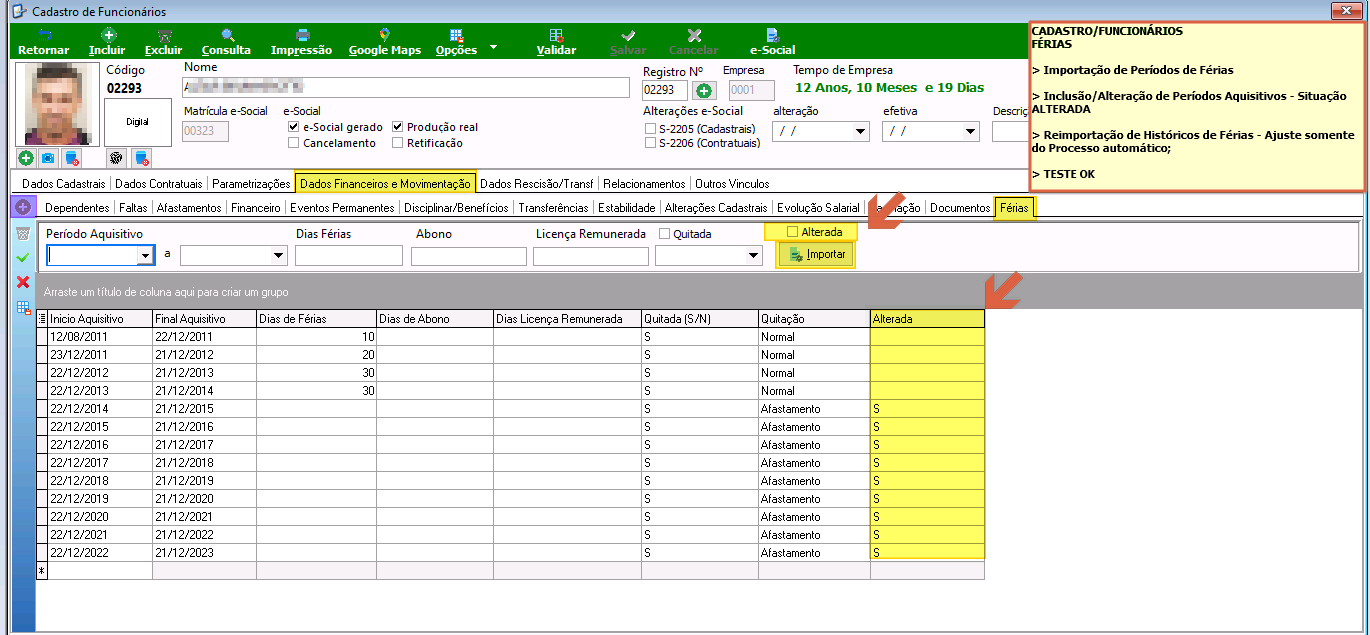The height and width of the screenshot is (635, 1370).
Task: Click the Importar button
Action: 817,255
